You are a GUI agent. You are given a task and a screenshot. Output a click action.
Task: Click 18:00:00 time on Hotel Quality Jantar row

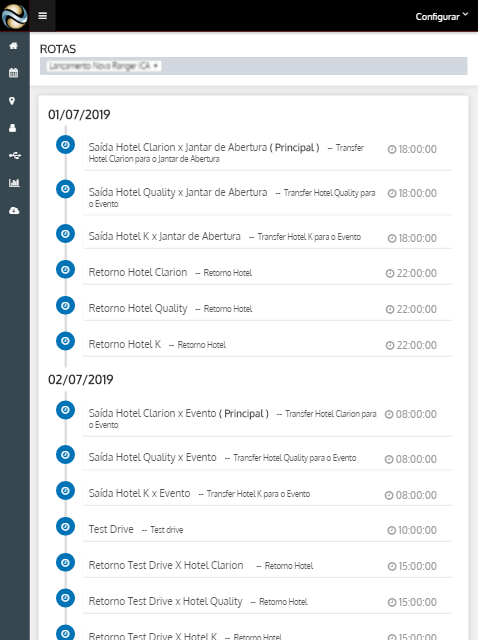pyautogui.click(x=412, y=193)
